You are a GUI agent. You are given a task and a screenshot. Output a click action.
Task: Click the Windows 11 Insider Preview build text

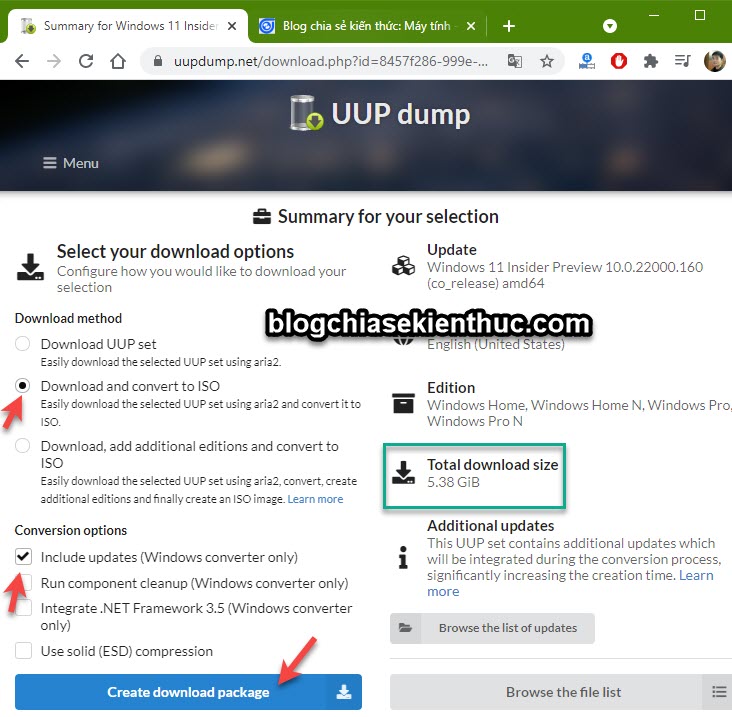click(565, 275)
